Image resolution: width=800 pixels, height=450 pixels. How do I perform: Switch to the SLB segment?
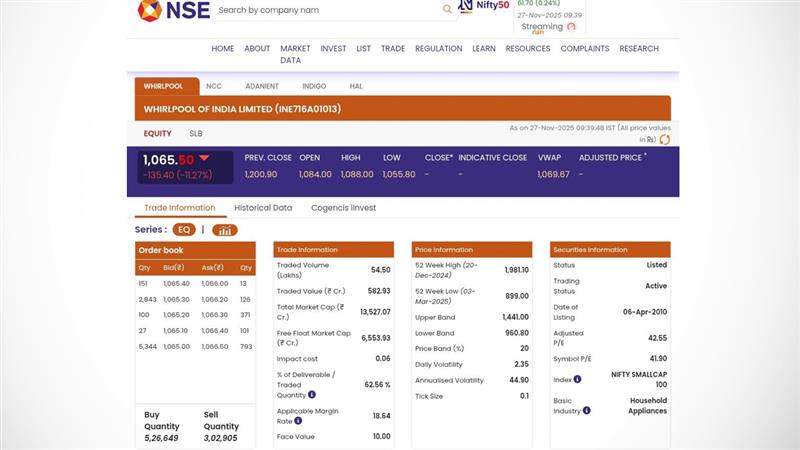click(x=196, y=133)
